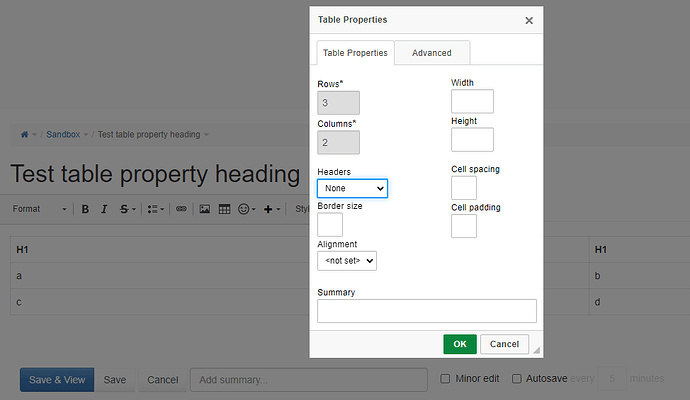Click table cell containing b
690x400 pixels.
click(x=639, y=276)
